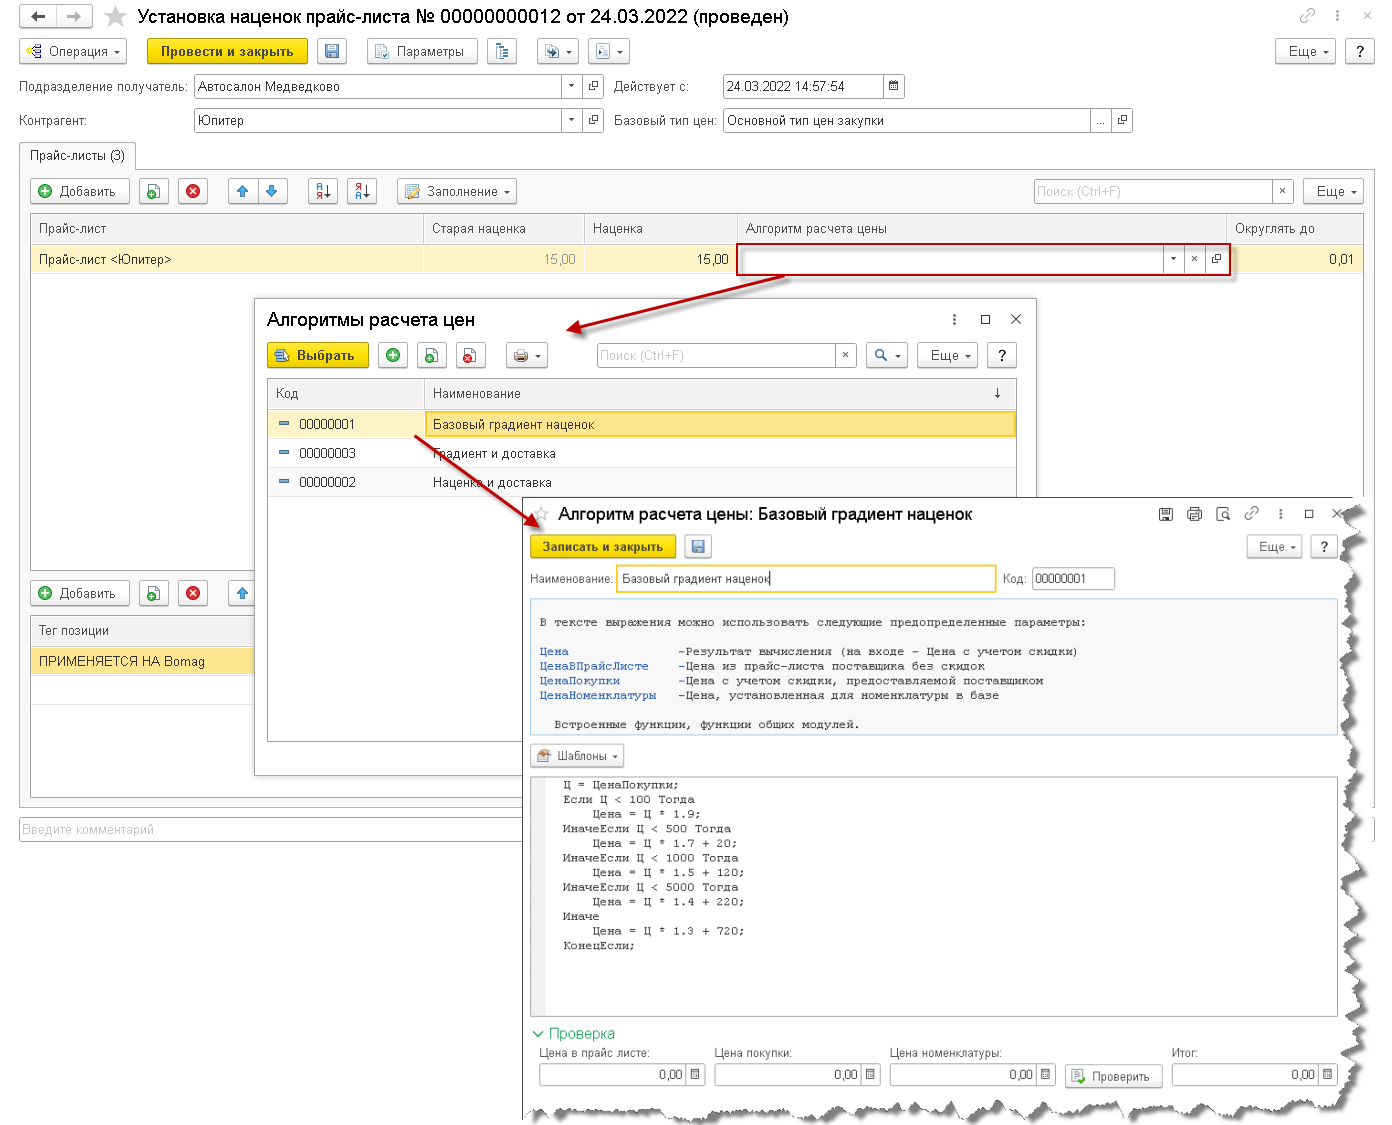Click Добавить above the price-list table

78,191
